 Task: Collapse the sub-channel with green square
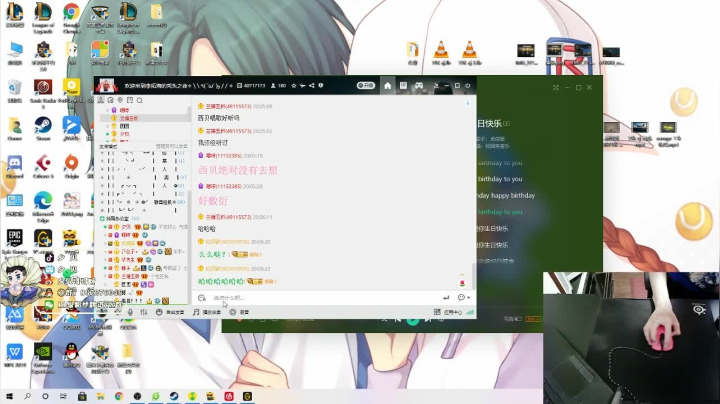(x=102, y=219)
